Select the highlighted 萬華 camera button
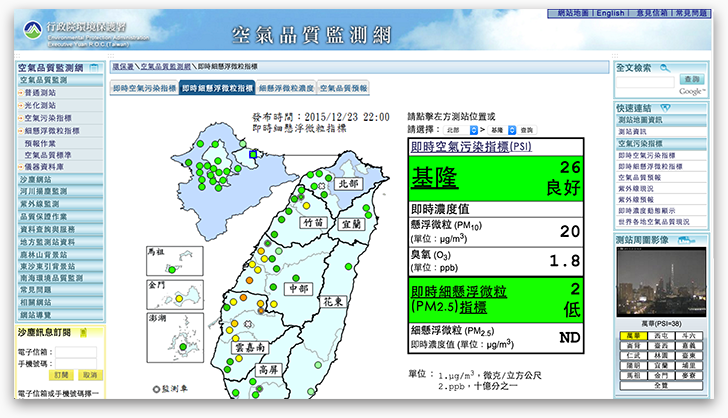The height and width of the screenshot is (418, 728). pyautogui.click(x=633, y=335)
